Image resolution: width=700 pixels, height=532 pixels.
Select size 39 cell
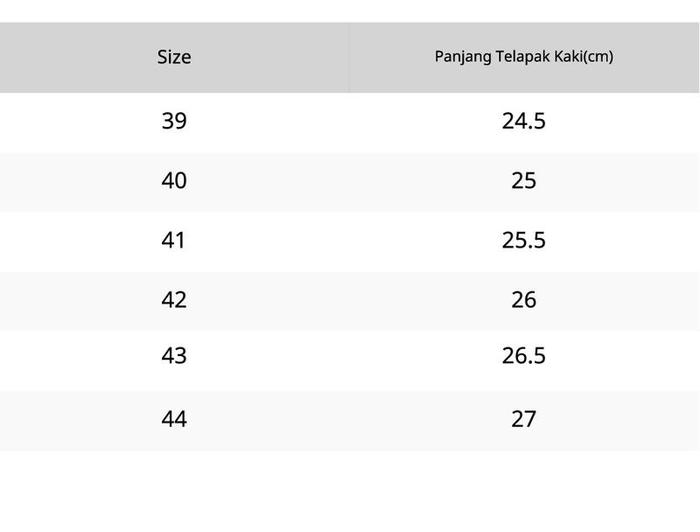click(x=174, y=121)
